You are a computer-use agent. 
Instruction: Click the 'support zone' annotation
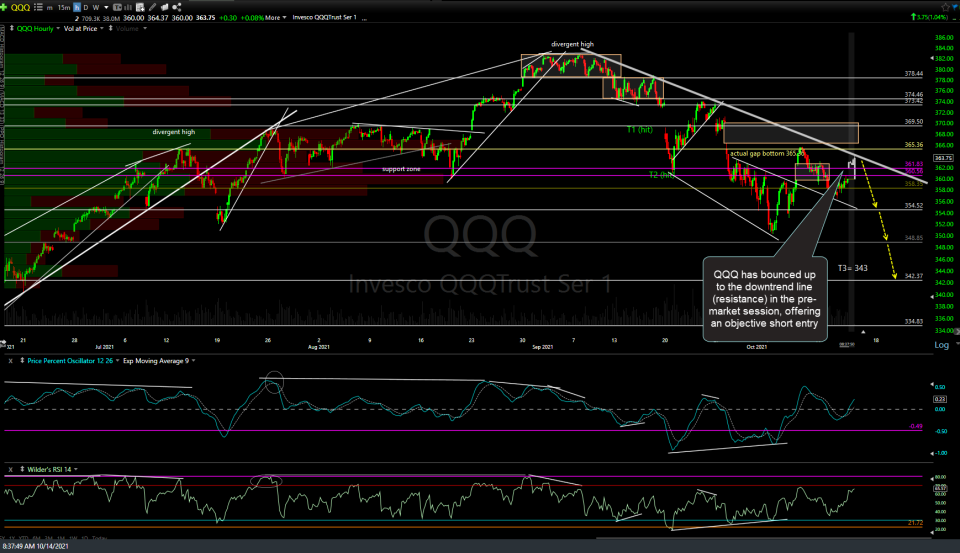tap(401, 169)
